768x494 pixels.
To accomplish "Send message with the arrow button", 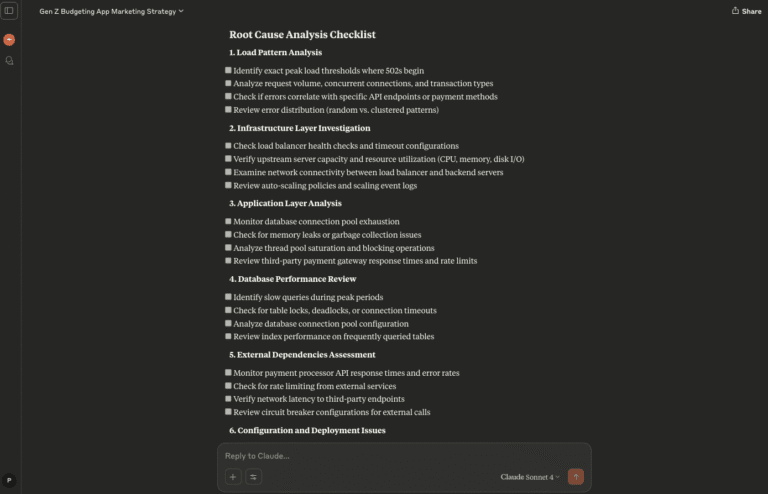I will [576, 477].
